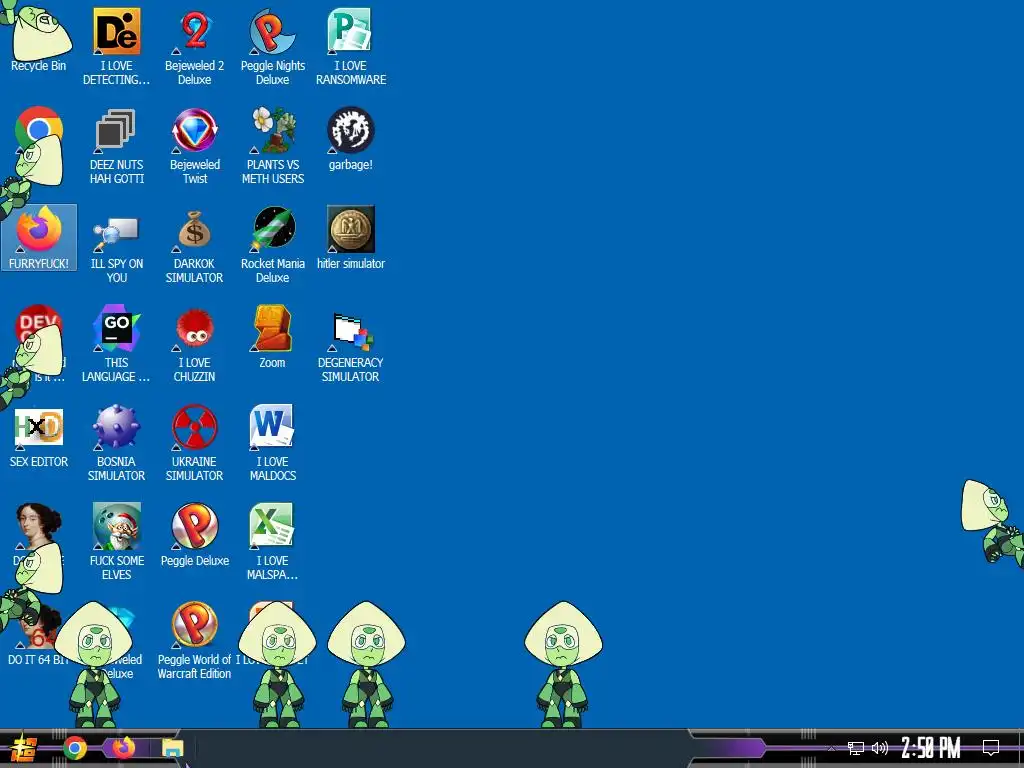Image resolution: width=1024 pixels, height=768 pixels.
Task: Launch the 'DARKOK SIMULATOR' money bag icon
Action: click(x=195, y=245)
